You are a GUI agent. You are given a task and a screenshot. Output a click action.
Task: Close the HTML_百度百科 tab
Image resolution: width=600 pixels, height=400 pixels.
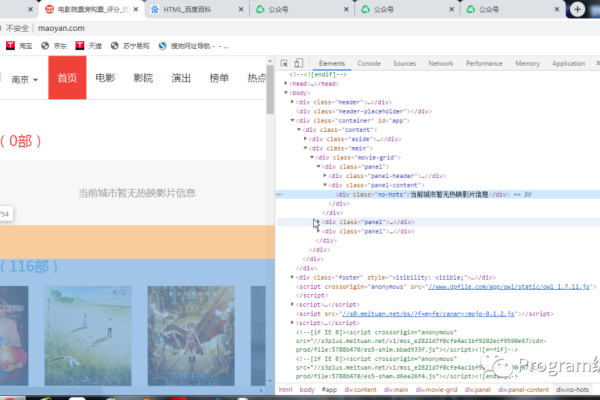[x=241, y=9]
